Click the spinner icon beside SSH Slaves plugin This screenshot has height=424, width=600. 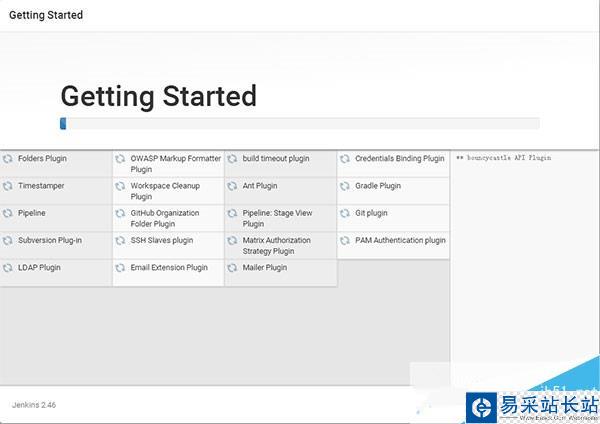pyautogui.click(x=120, y=241)
